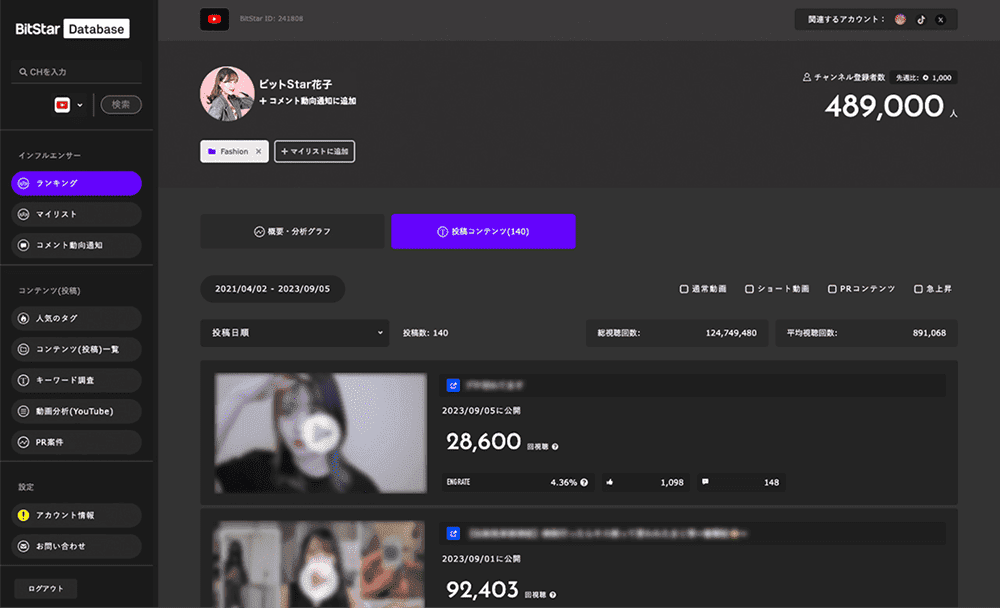Click help icon beside 28,600 回視聴
This screenshot has width=1000, height=608.
coord(555,447)
